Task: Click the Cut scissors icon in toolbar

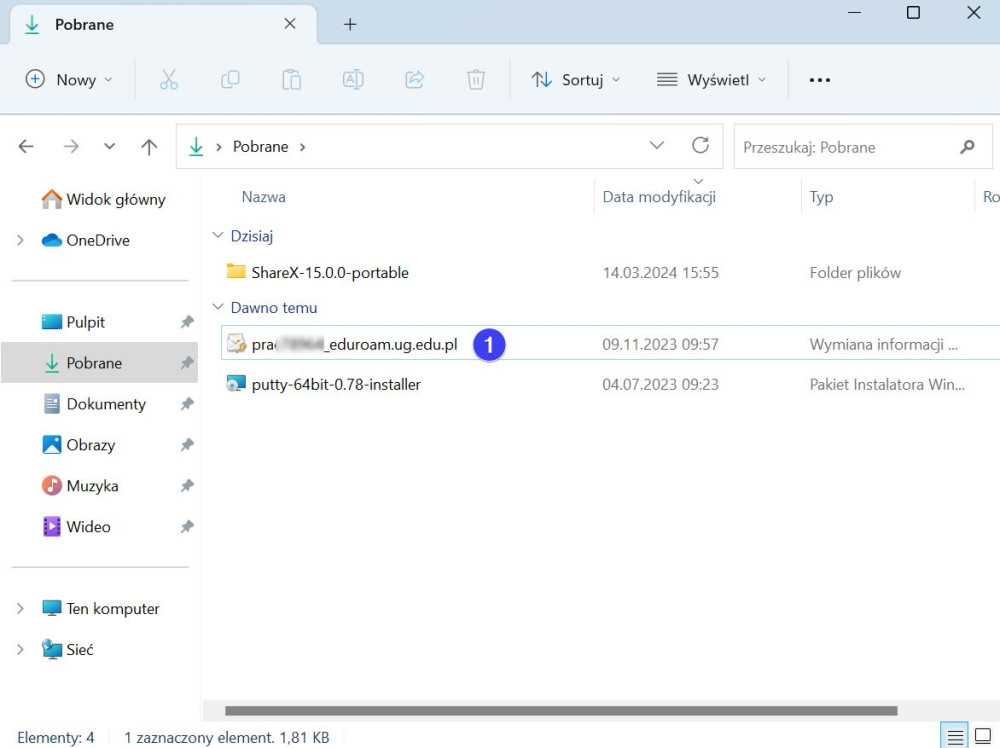Action: 168,80
